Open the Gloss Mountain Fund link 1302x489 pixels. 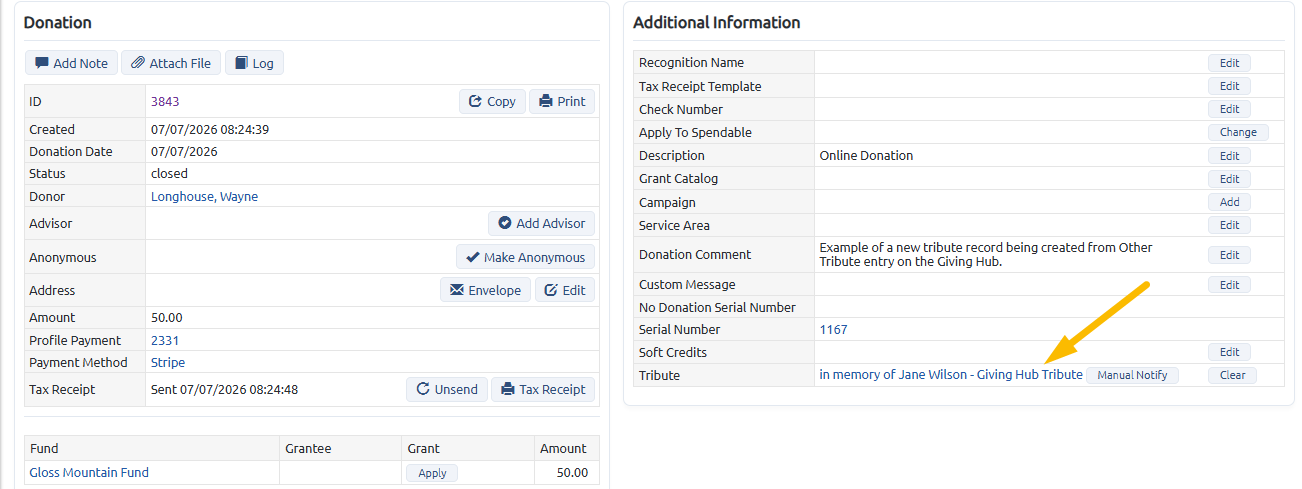click(x=89, y=473)
